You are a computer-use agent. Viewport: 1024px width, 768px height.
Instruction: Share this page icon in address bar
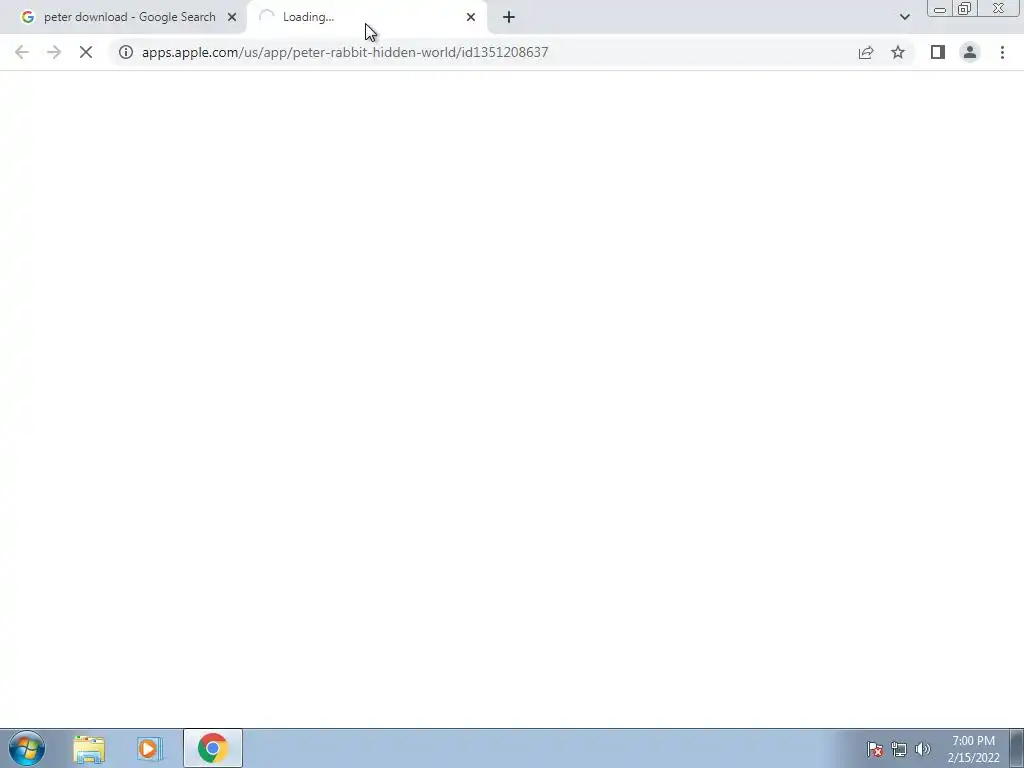point(866,52)
